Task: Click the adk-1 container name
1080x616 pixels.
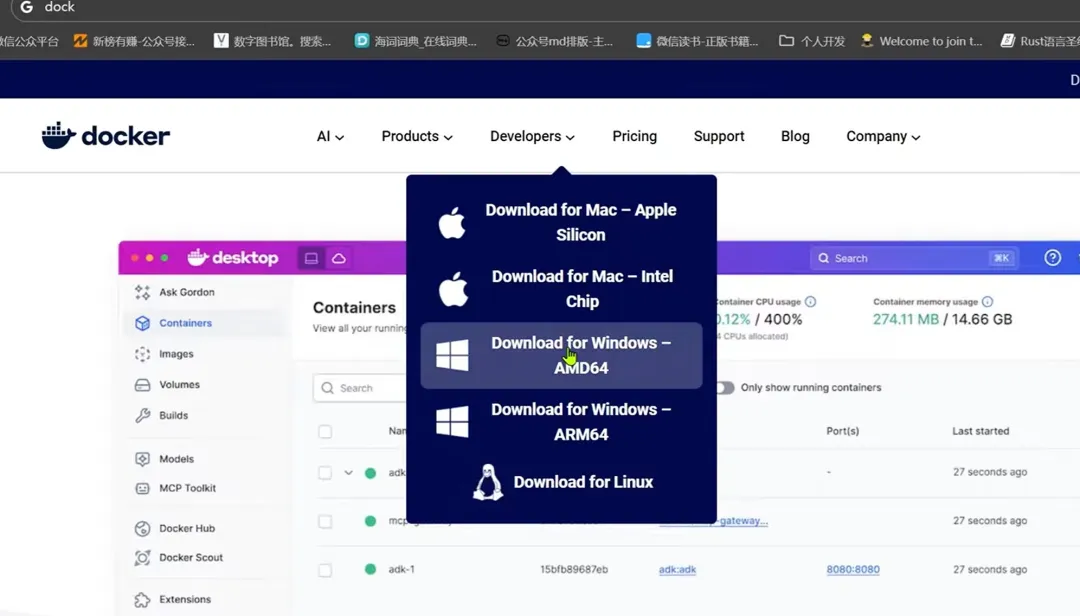Action: 402,569
